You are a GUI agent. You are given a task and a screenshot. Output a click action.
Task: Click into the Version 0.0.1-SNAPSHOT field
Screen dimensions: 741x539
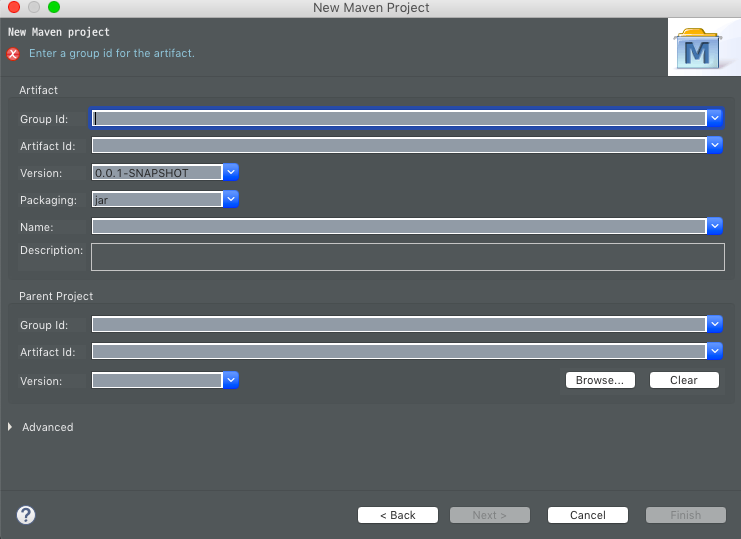tap(157, 172)
